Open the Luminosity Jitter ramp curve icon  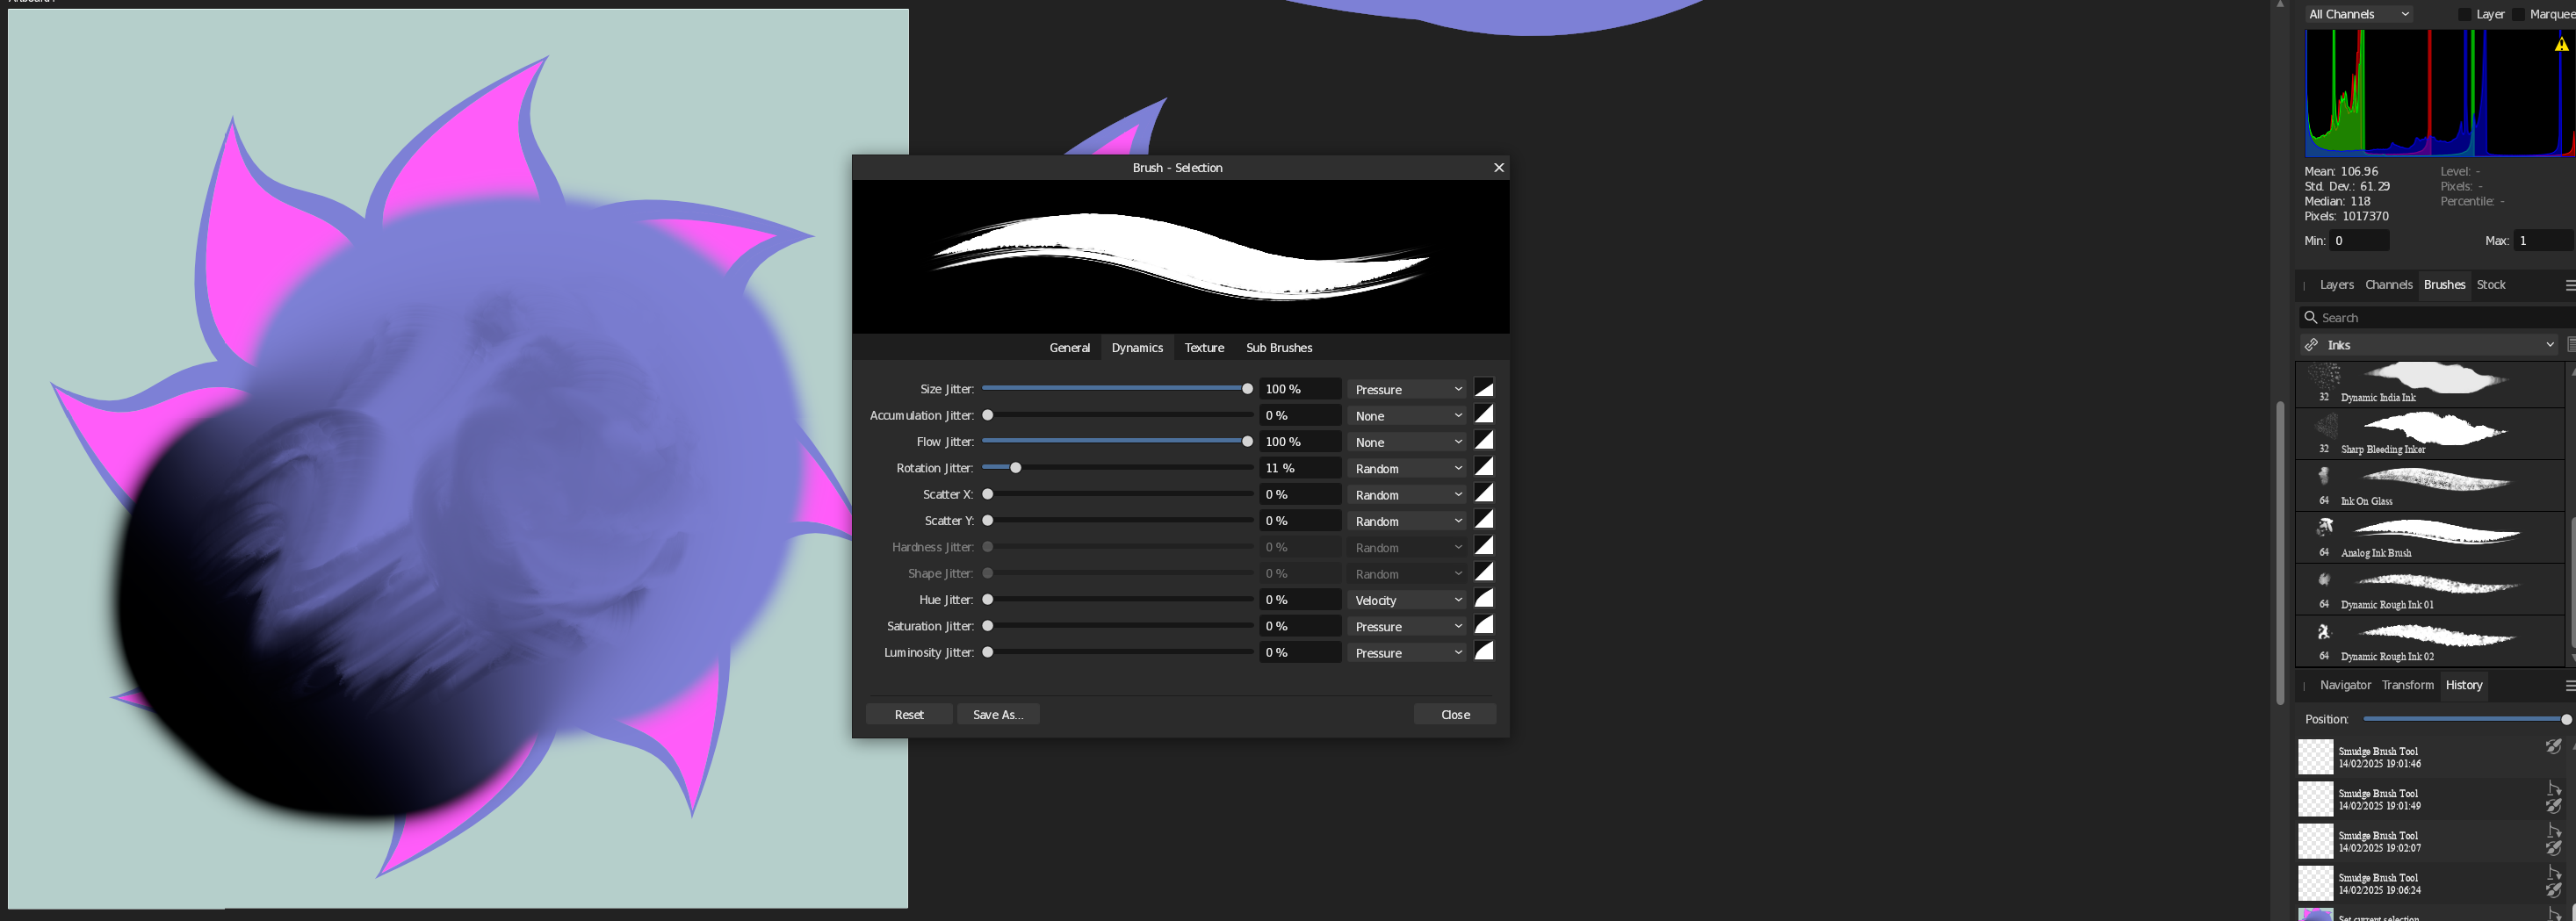(x=1484, y=651)
